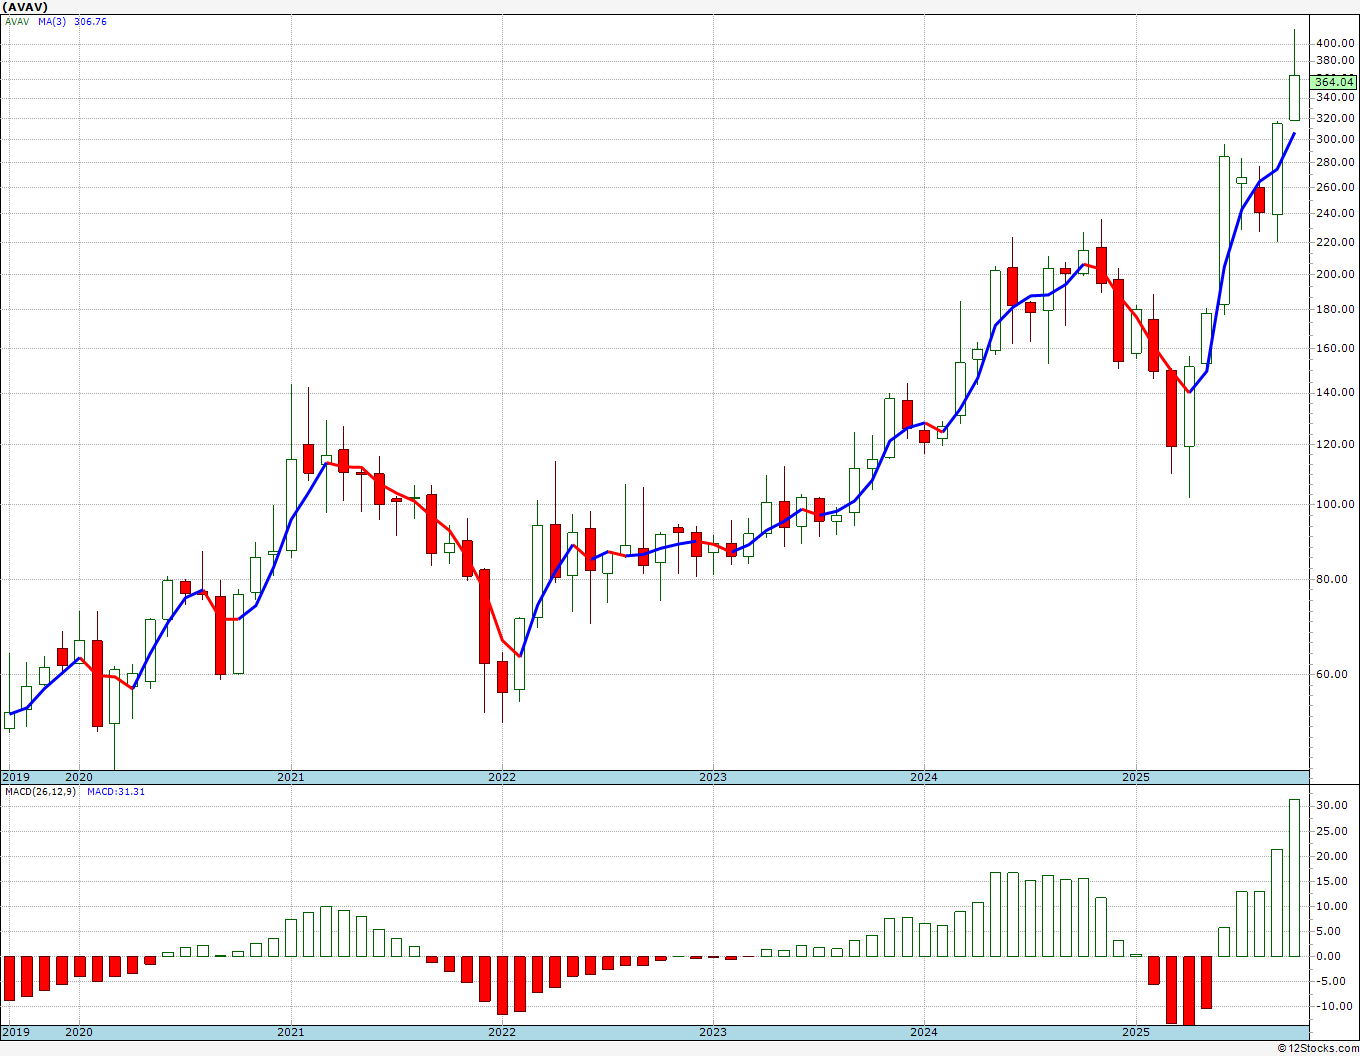Click the tallest green MACD histogram bar
The width and height of the screenshot is (1360, 1056).
point(1294,878)
